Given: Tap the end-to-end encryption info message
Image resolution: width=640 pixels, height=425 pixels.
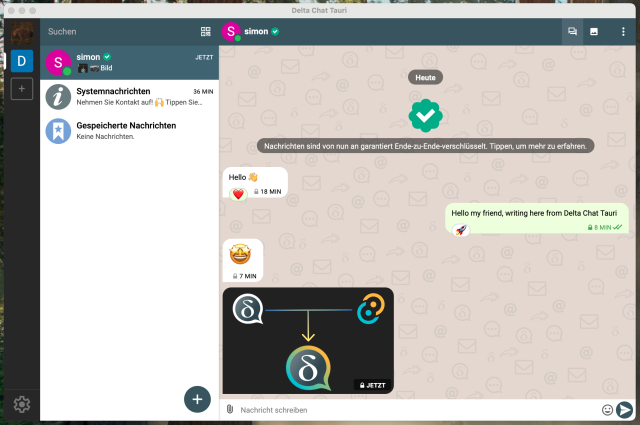Looking at the screenshot, I should [425, 146].
